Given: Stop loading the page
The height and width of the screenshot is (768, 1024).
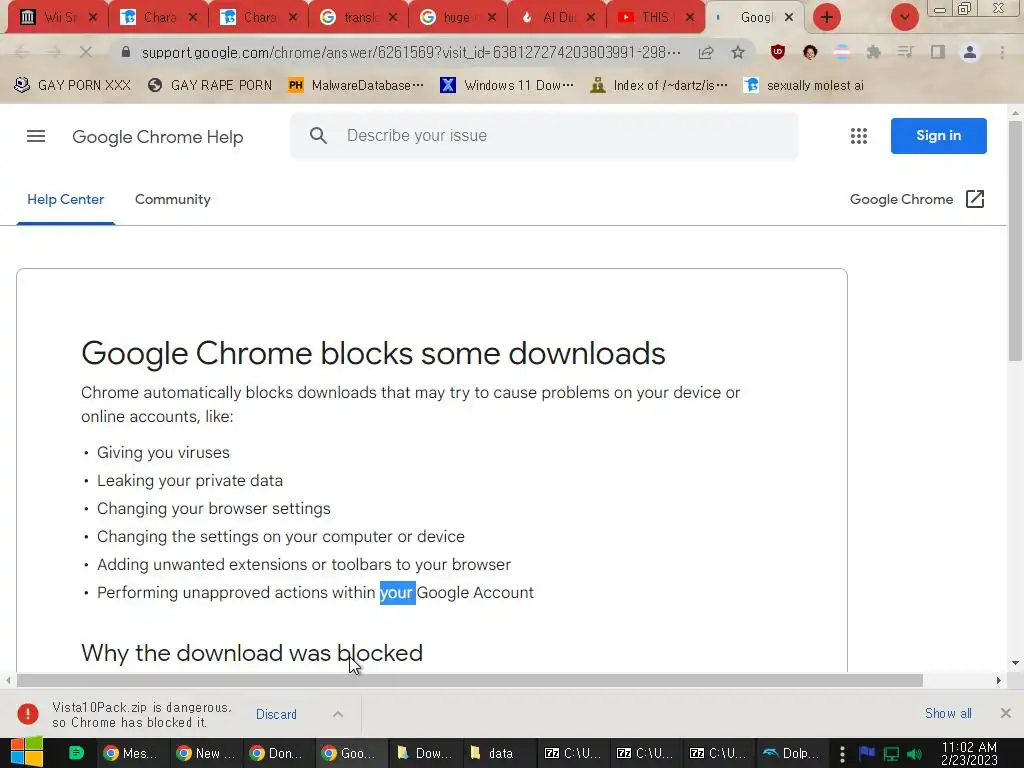Looking at the screenshot, I should pyautogui.click(x=86, y=52).
